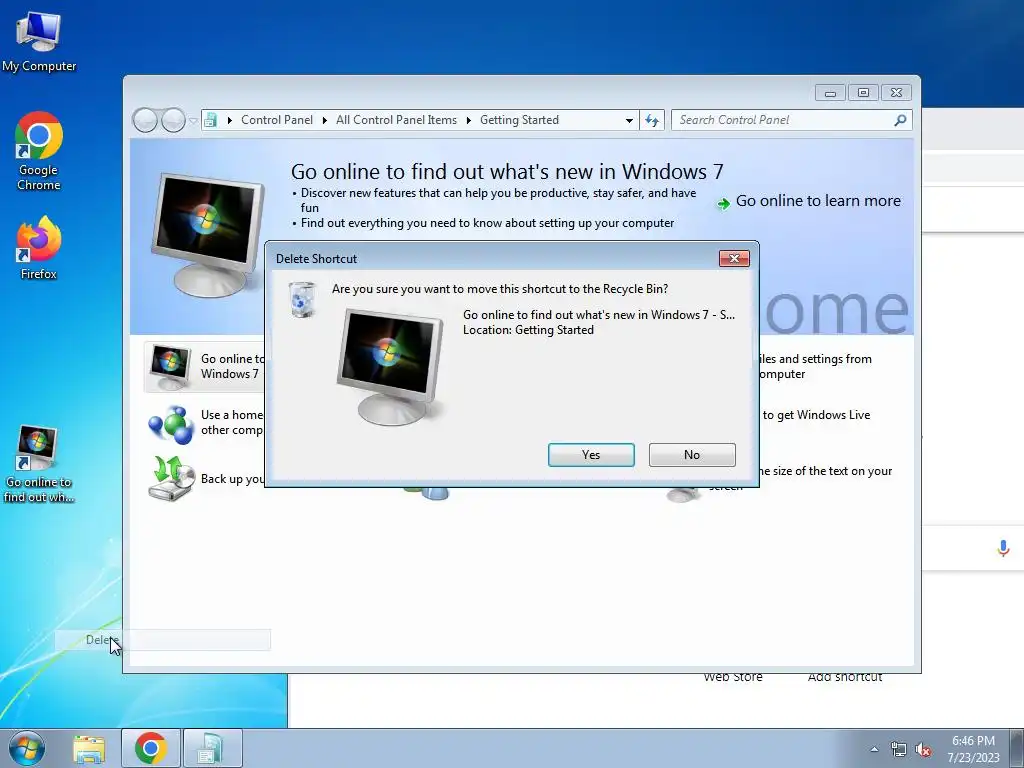Click 'Back up you' item text
Screen dimensions: 1024x768
coord(232,479)
